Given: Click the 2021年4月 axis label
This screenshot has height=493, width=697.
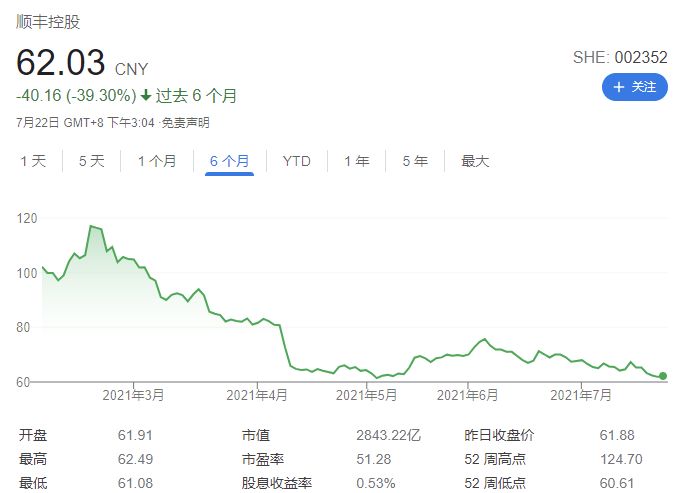Looking at the screenshot, I should [257, 395].
